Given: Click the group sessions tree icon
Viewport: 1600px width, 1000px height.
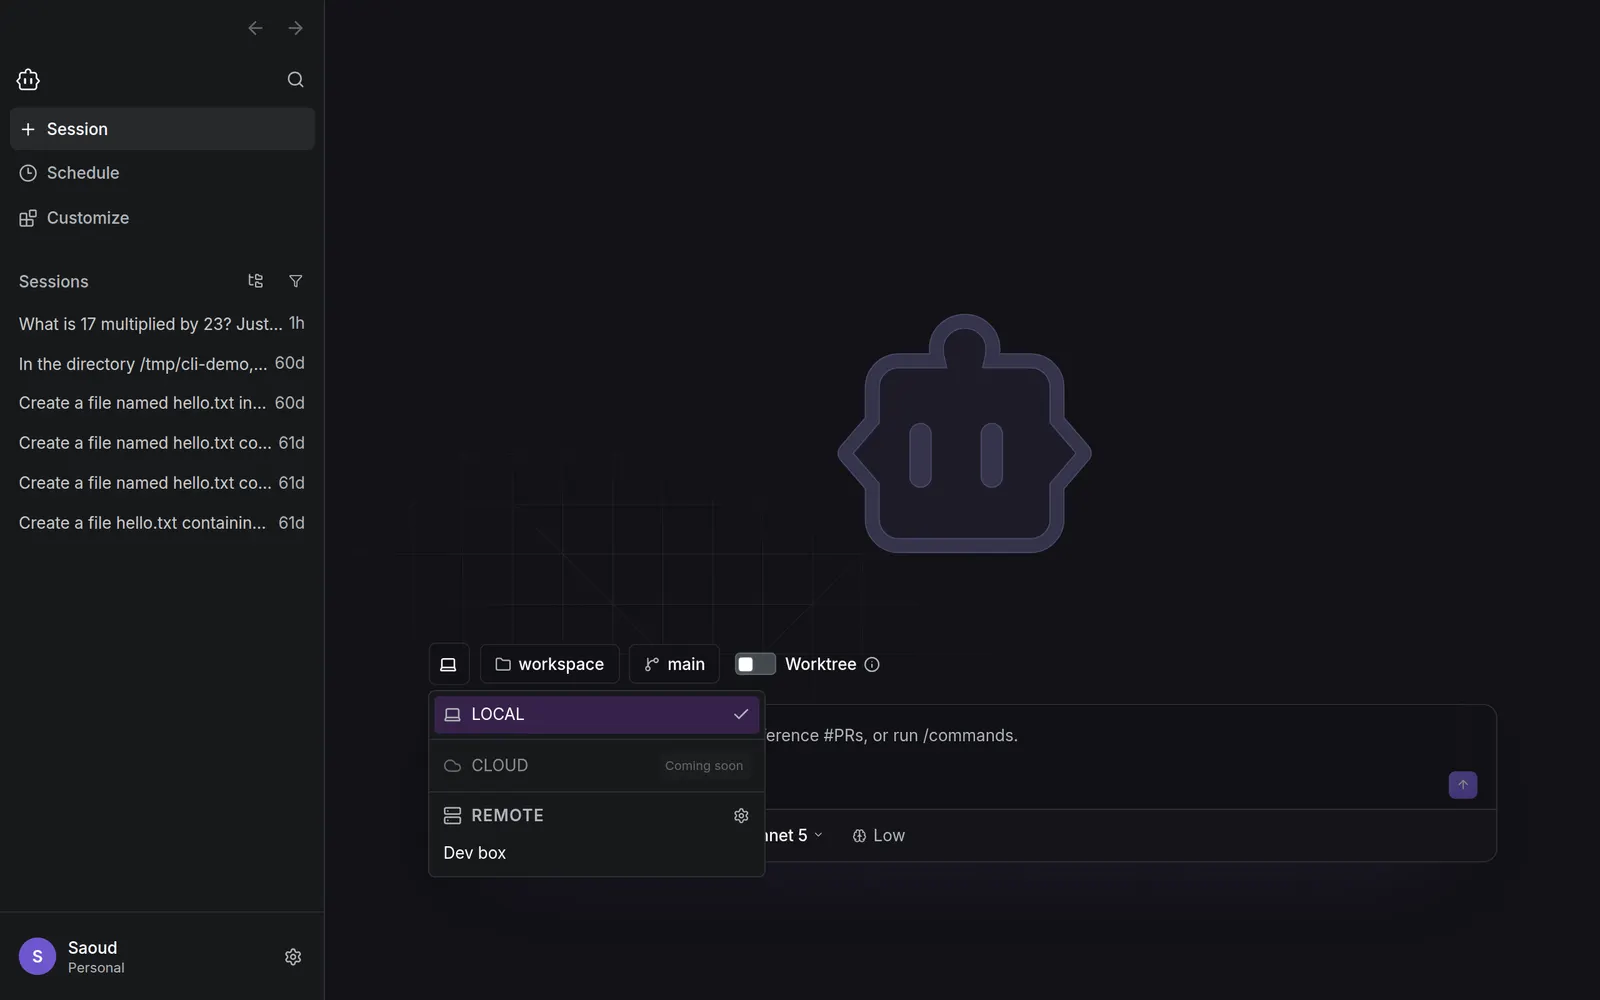Looking at the screenshot, I should [255, 281].
